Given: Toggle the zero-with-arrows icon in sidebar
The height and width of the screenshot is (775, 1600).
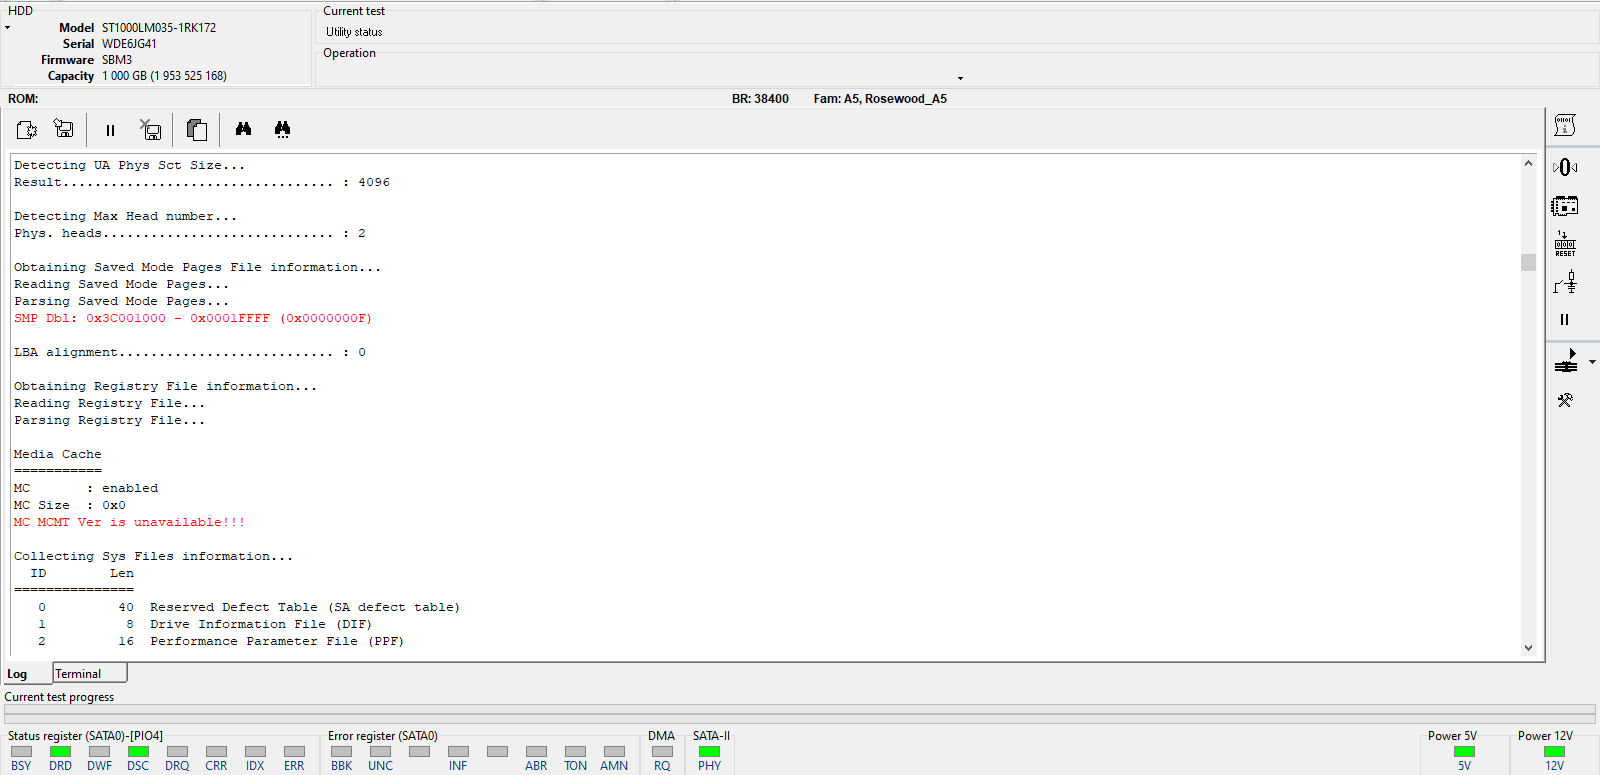Looking at the screenshot, I should click(x=1565, y=168).
